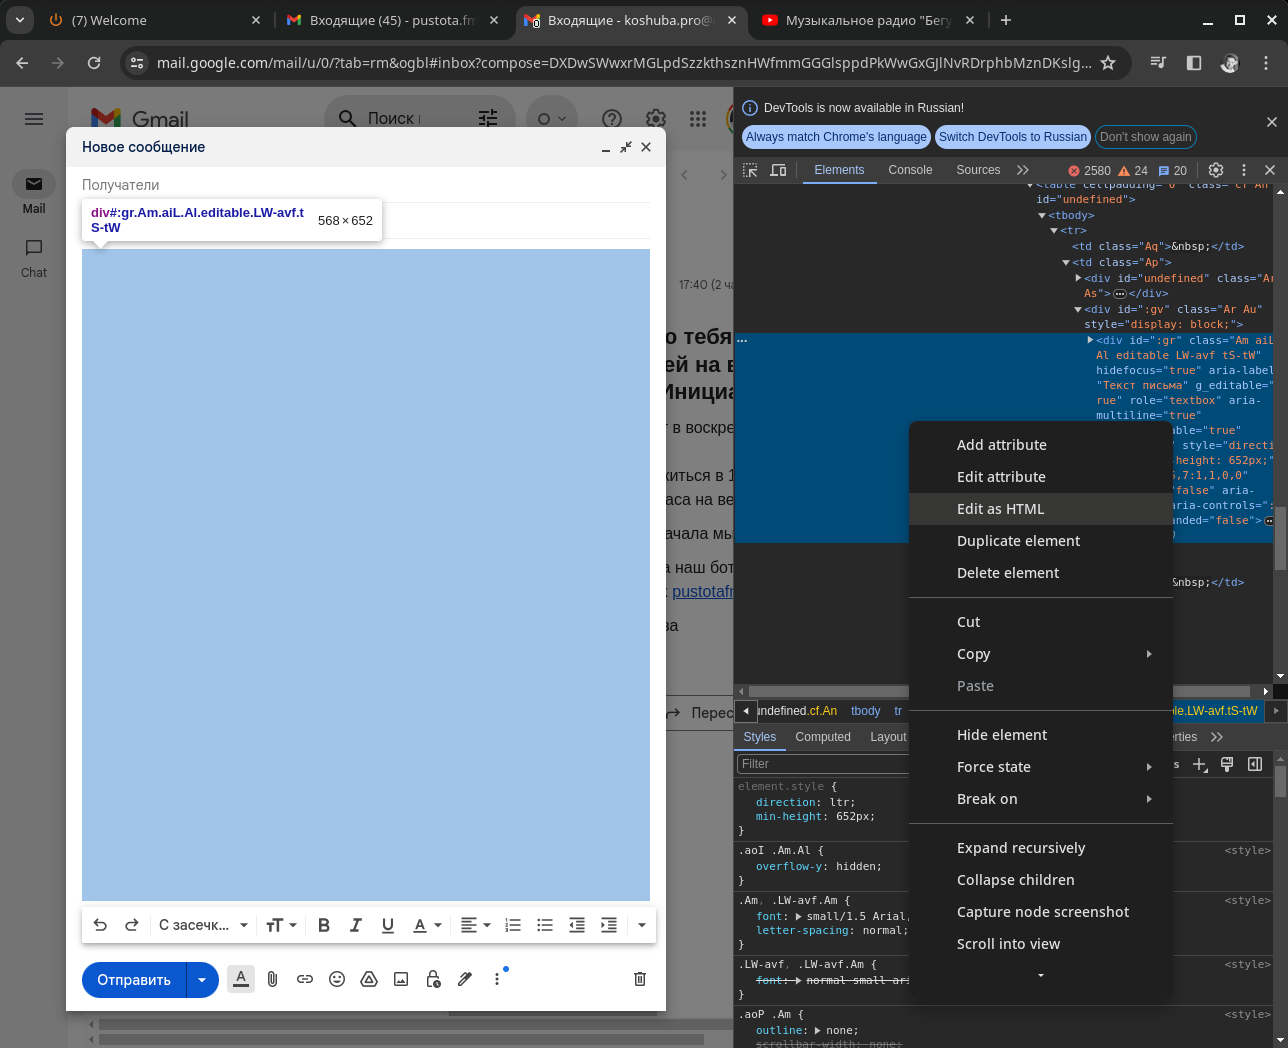The height and width of the screenshot is (1048, 1288).
Task: Toggle the DevTools device toolbar
Action: pos(778,170)
